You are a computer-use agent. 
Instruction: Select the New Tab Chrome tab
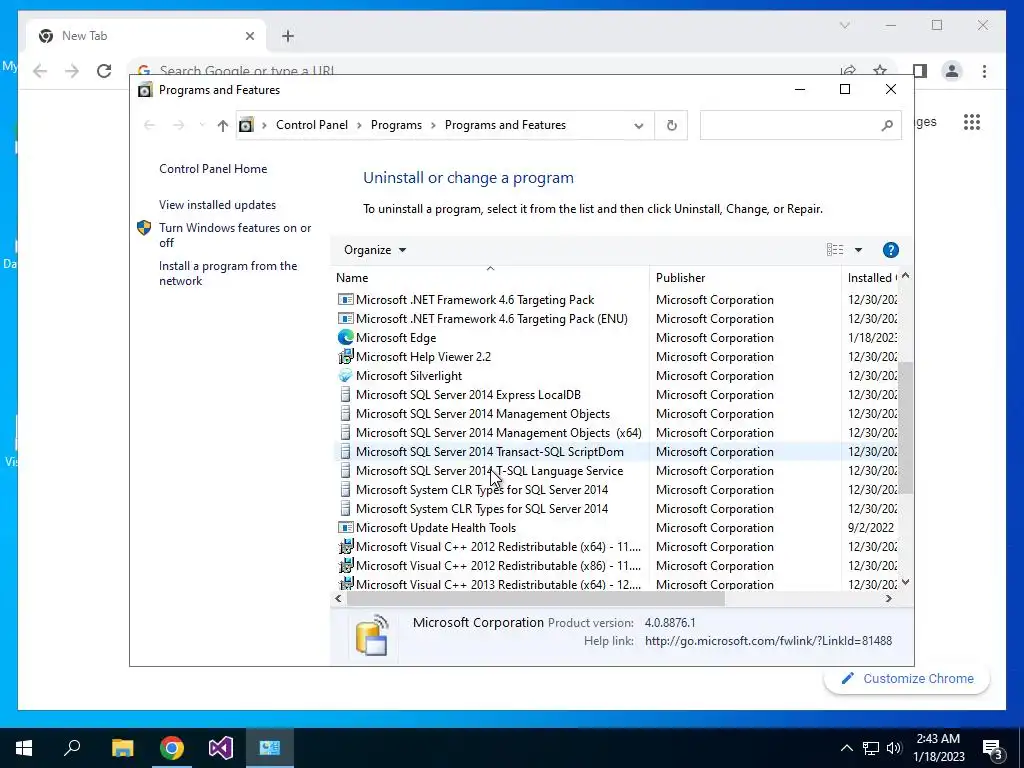pyautogui.click(x=146, y=36)
